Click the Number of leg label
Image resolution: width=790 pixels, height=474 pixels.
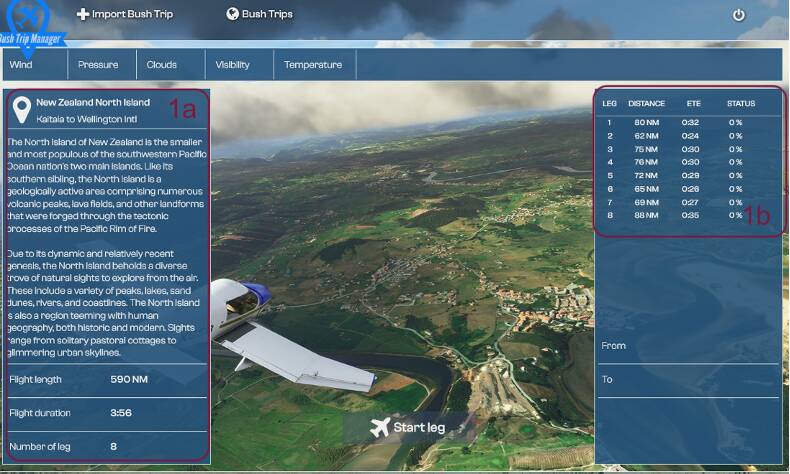[40, 446]
